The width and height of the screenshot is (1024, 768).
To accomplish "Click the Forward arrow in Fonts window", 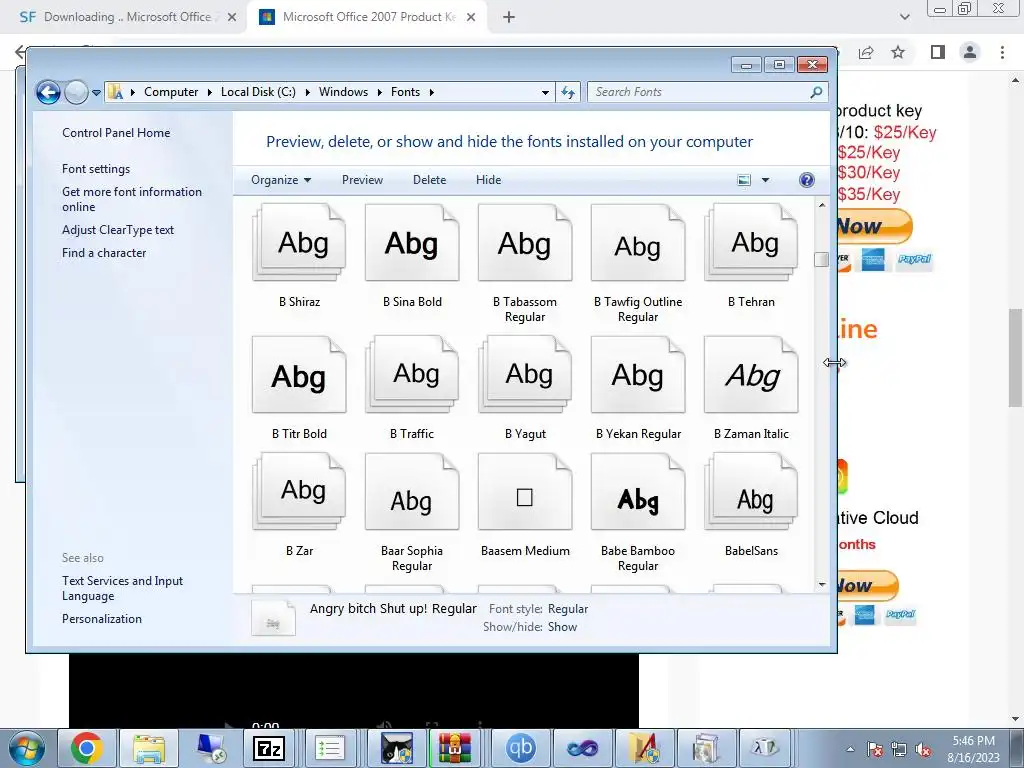I will (x=76, y=92).
